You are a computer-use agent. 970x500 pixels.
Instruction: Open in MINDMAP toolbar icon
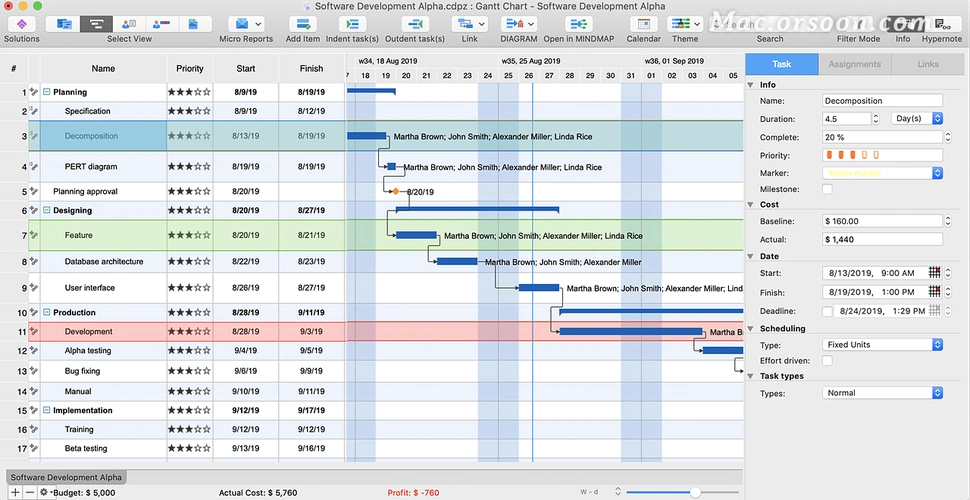[579, 24]
